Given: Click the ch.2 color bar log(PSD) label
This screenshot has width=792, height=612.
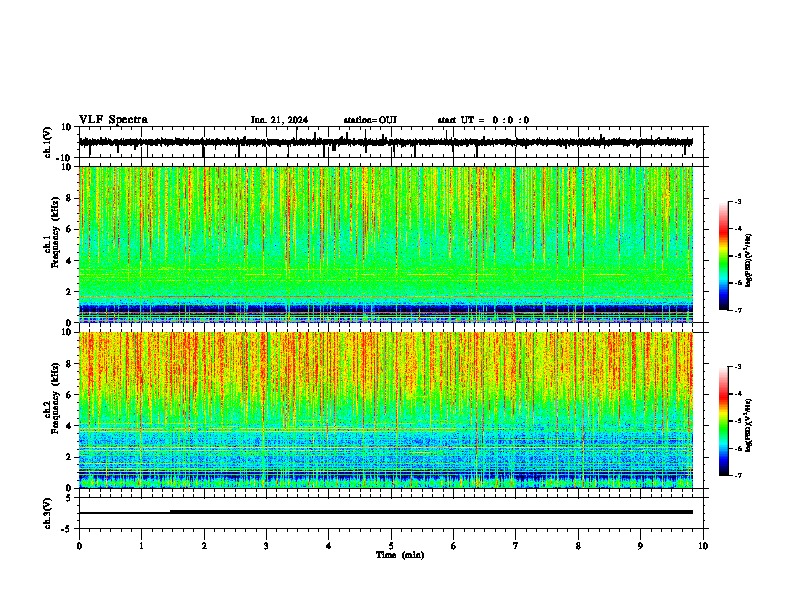Looking at the screenshot, I should point(748,425).
